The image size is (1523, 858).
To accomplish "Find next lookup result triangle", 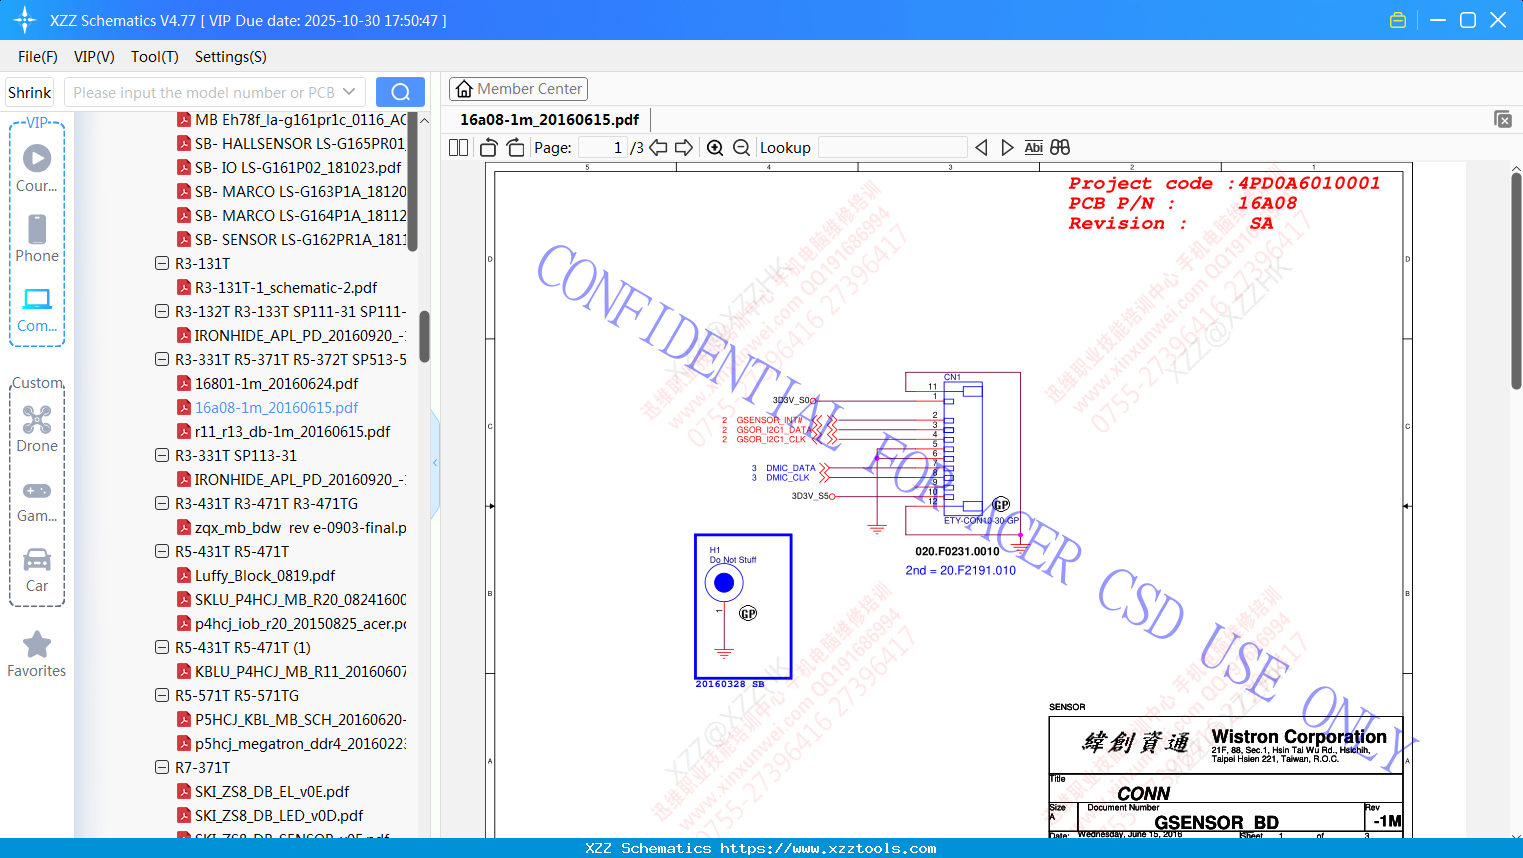I will [x=1007, y=148].
